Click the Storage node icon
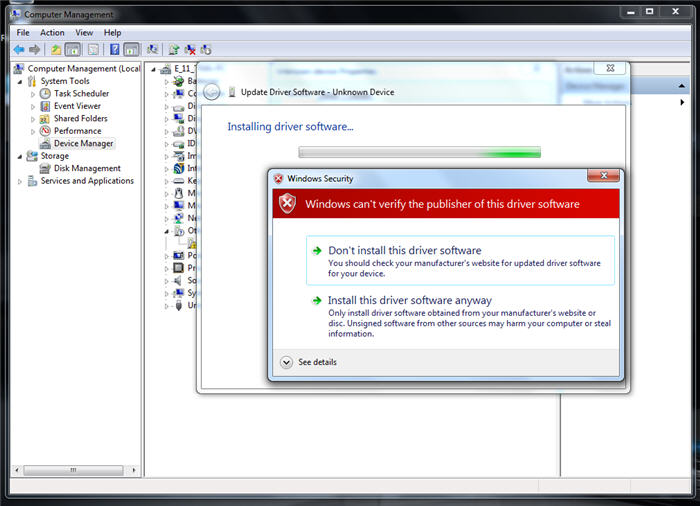 coord(32,156)
